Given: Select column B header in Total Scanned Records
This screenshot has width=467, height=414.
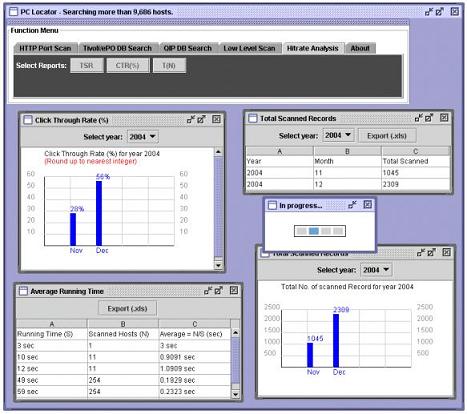Looking at the screenshot, I should coord(347,151).
